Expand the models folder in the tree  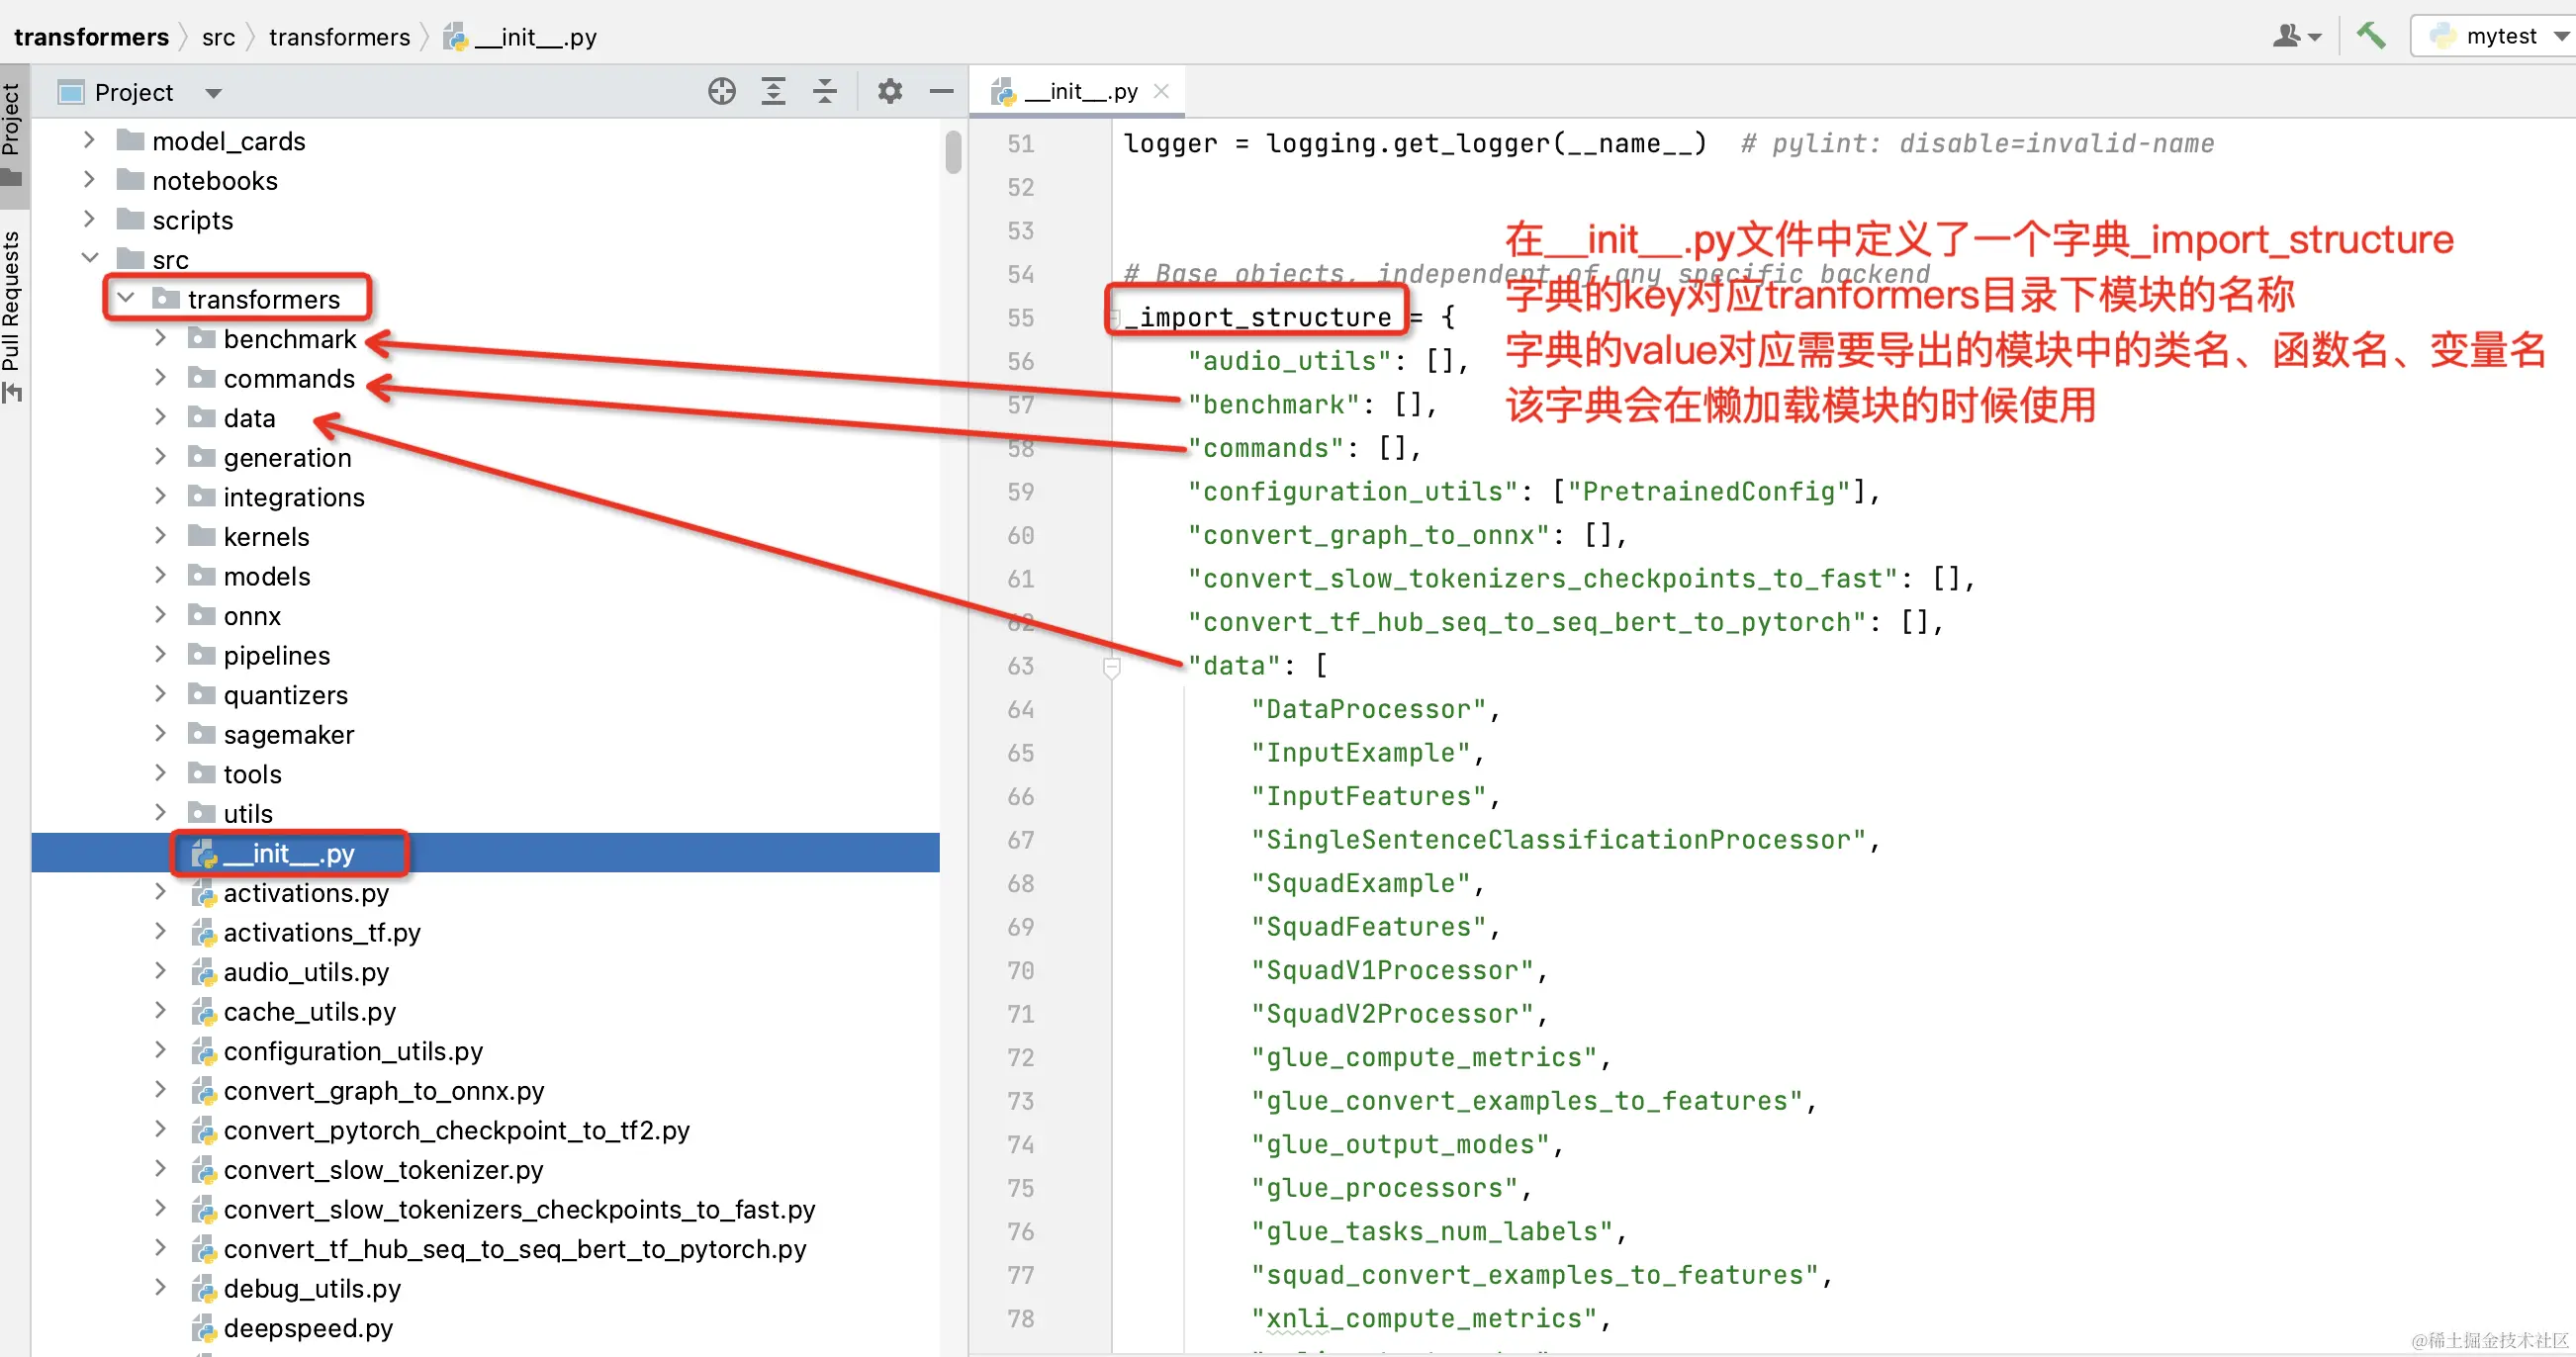tap(160, 576)
